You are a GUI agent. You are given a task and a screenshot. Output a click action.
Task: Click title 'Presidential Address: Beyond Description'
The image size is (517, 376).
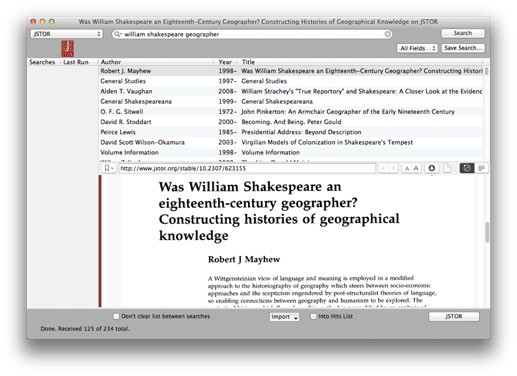point(301,132)
